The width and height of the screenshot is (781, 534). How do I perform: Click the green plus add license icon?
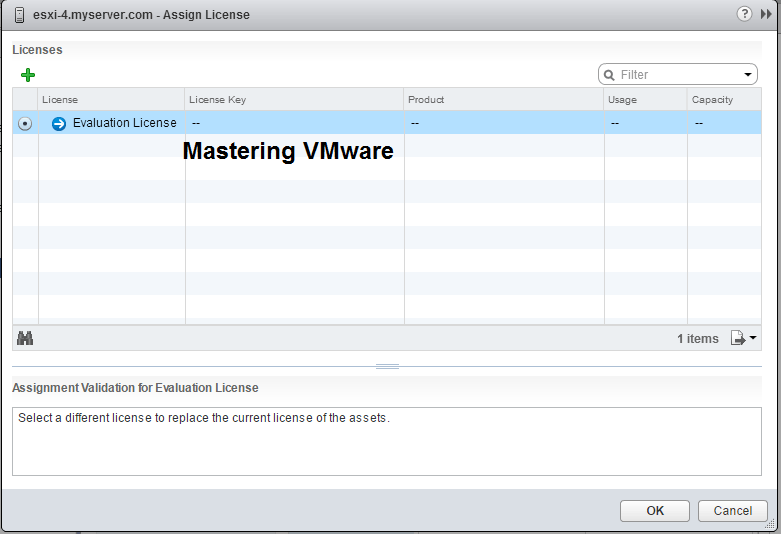point(28,75)
